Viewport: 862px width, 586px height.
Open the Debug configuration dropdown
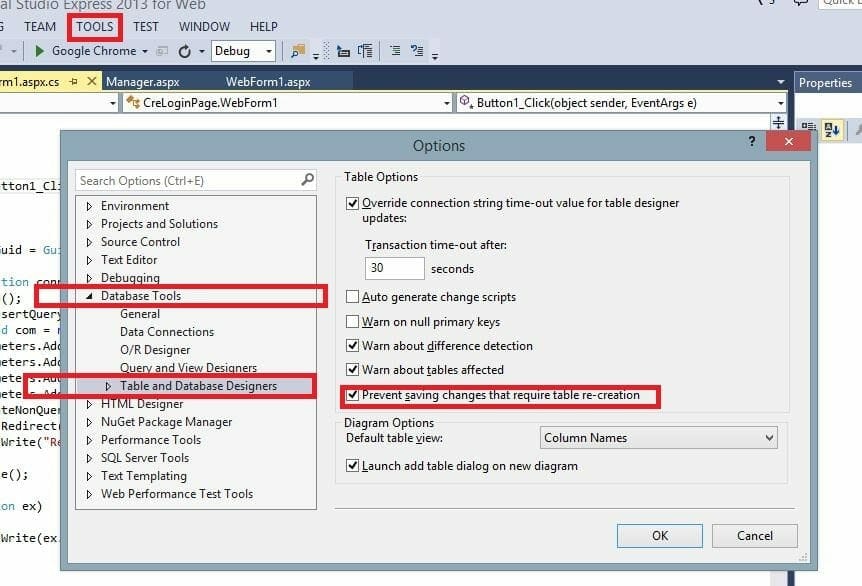coord(243,51)
